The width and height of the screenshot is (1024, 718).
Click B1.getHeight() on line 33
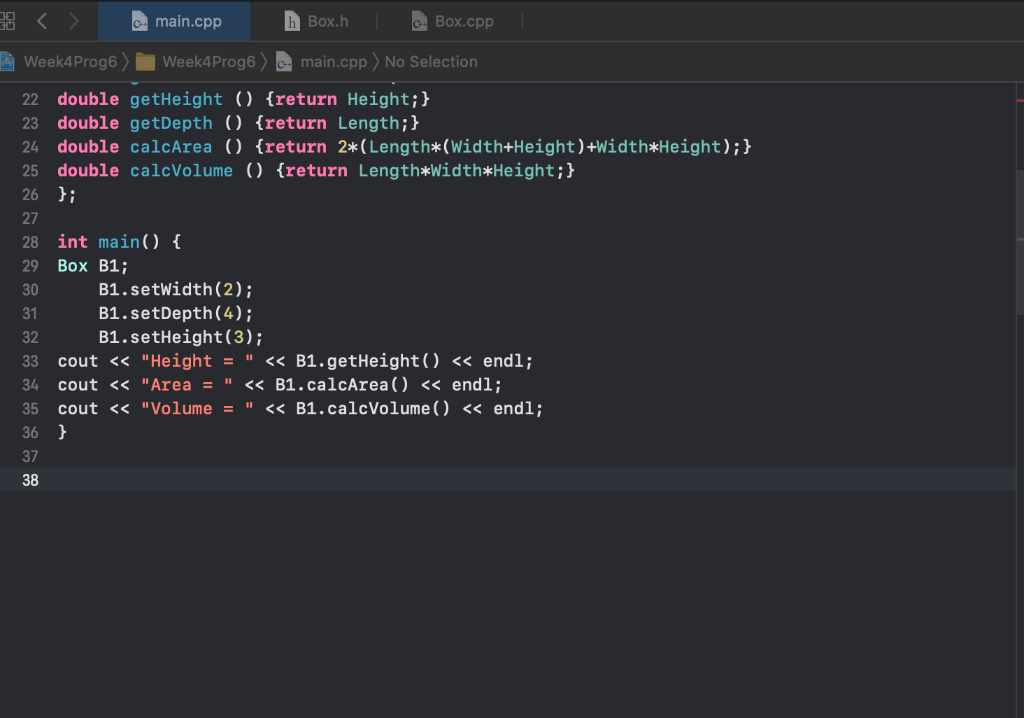point(368,361)
